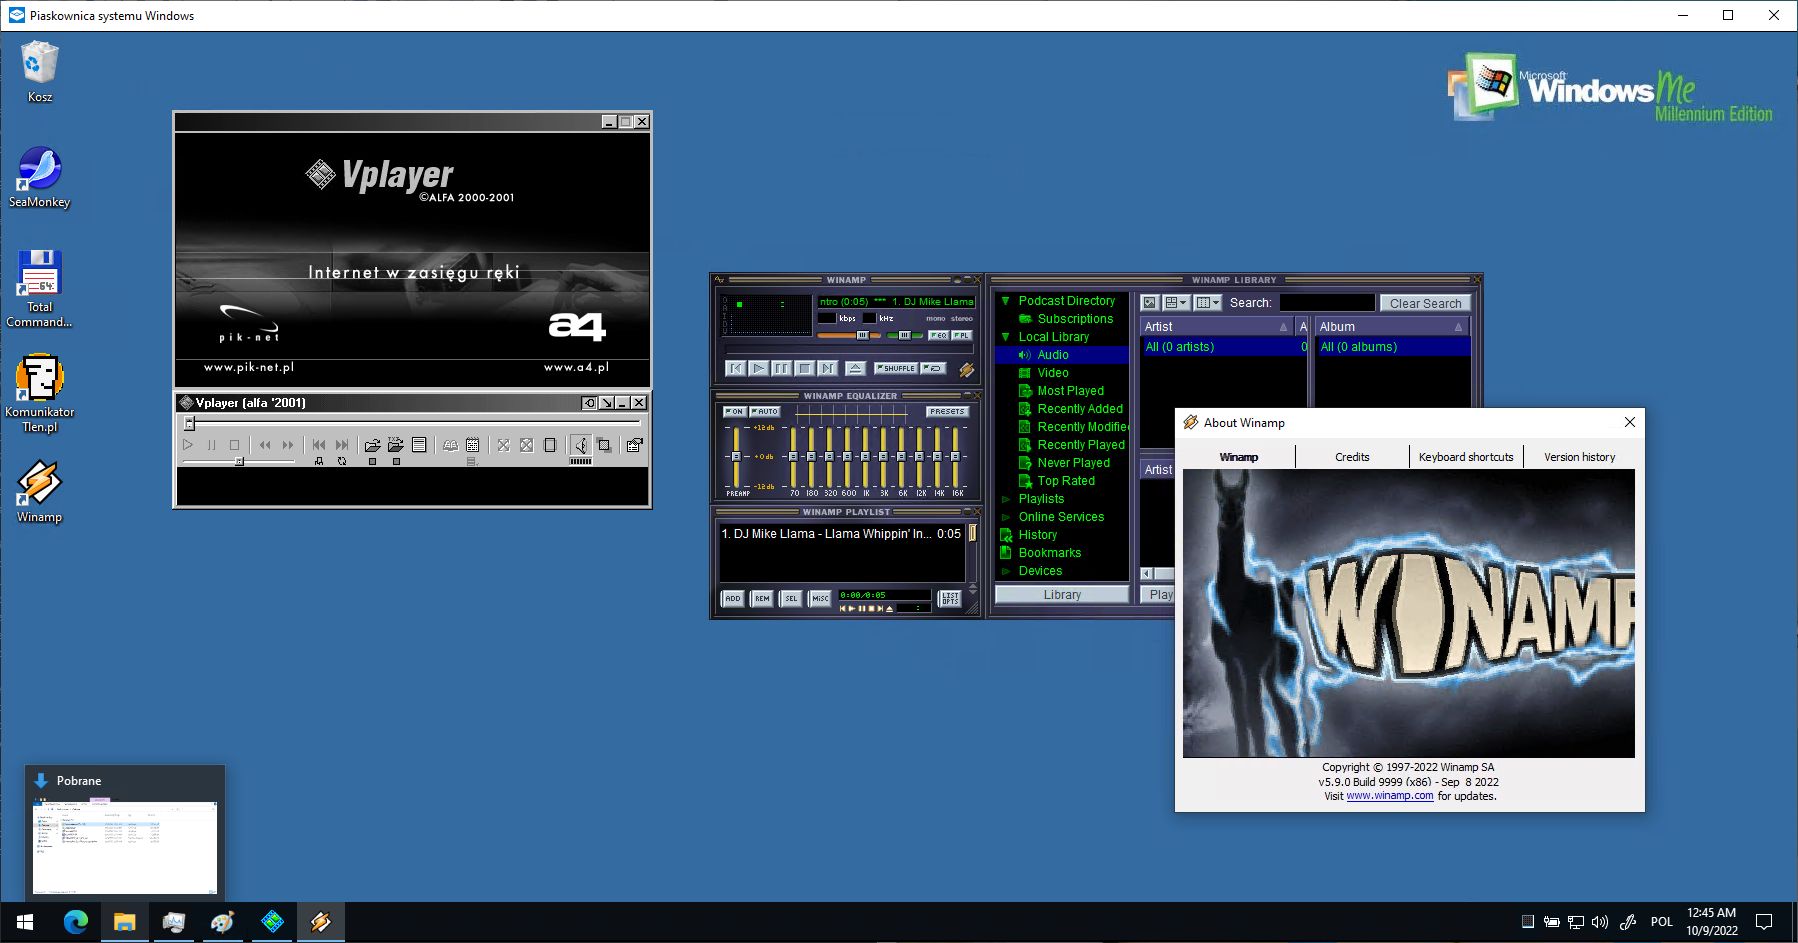Open Vplayer's playlist list icon
Screen dimensions: 1798x943
tap(421, 444)
